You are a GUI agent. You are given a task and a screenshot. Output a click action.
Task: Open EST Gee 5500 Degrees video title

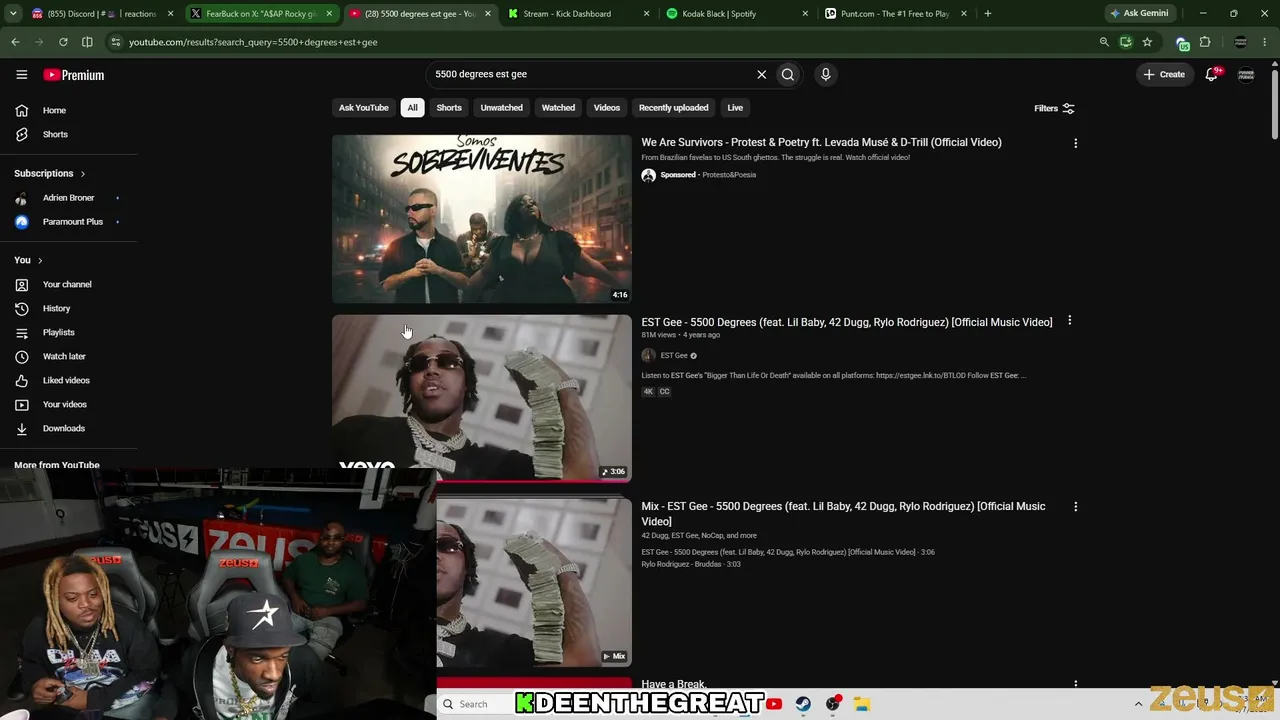[847, 322]
